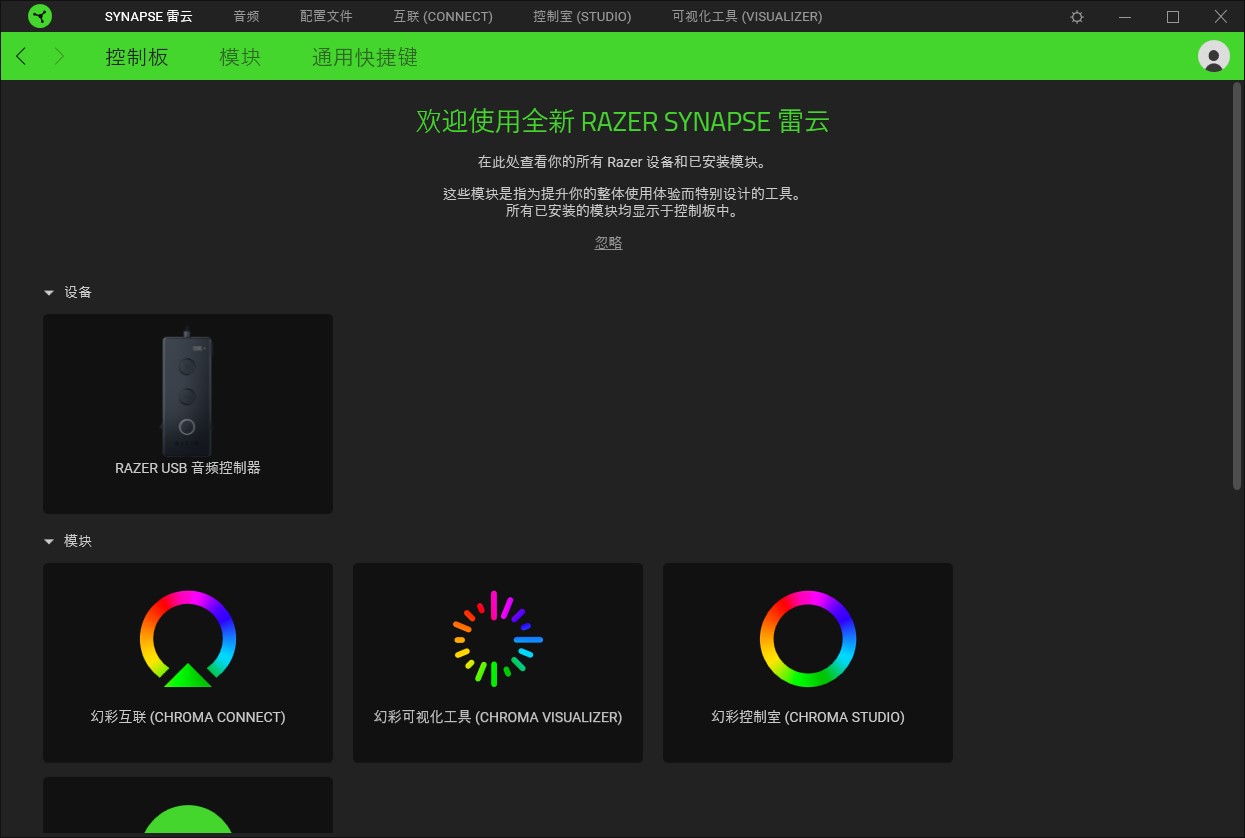Screen dimensions: 1245x838
Task: Open Chroma Studio rainbow circle icon
Action: (808, 638)
